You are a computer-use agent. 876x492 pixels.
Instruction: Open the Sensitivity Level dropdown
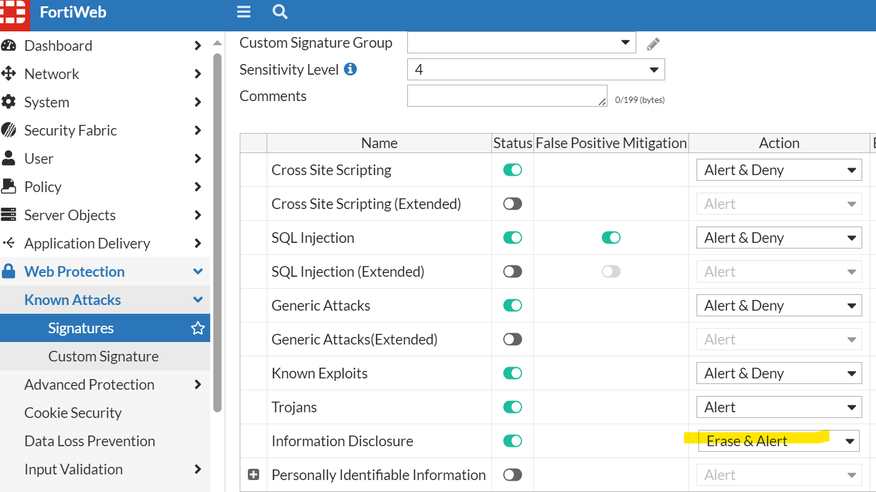pos(536,70)
